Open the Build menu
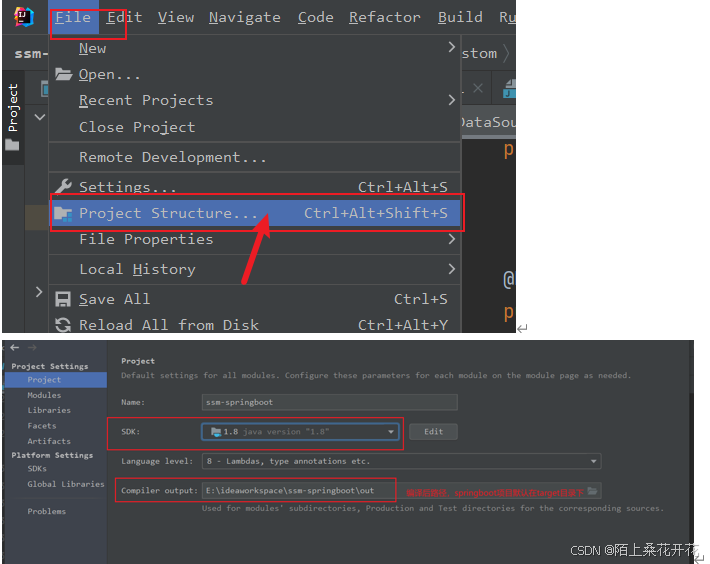The height and width of the screenshot is (564, 710). click(460, 17)
